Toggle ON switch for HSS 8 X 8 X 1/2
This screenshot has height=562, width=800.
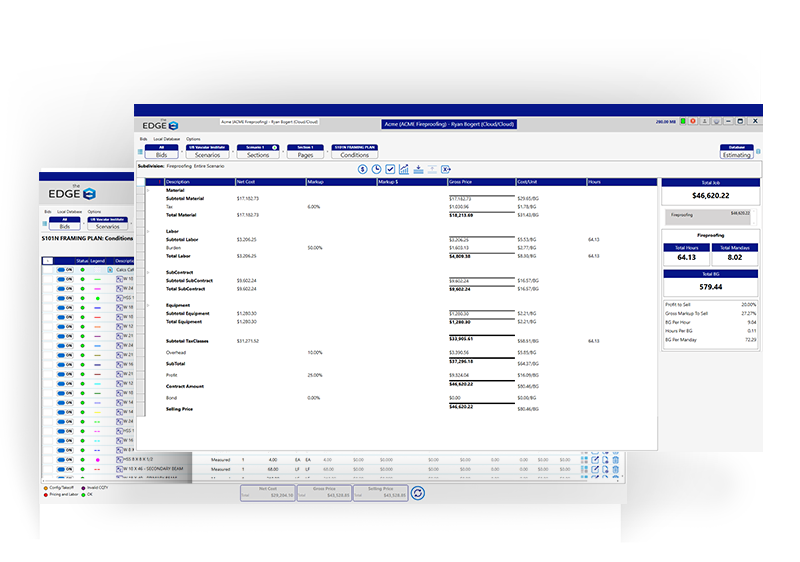65,459
